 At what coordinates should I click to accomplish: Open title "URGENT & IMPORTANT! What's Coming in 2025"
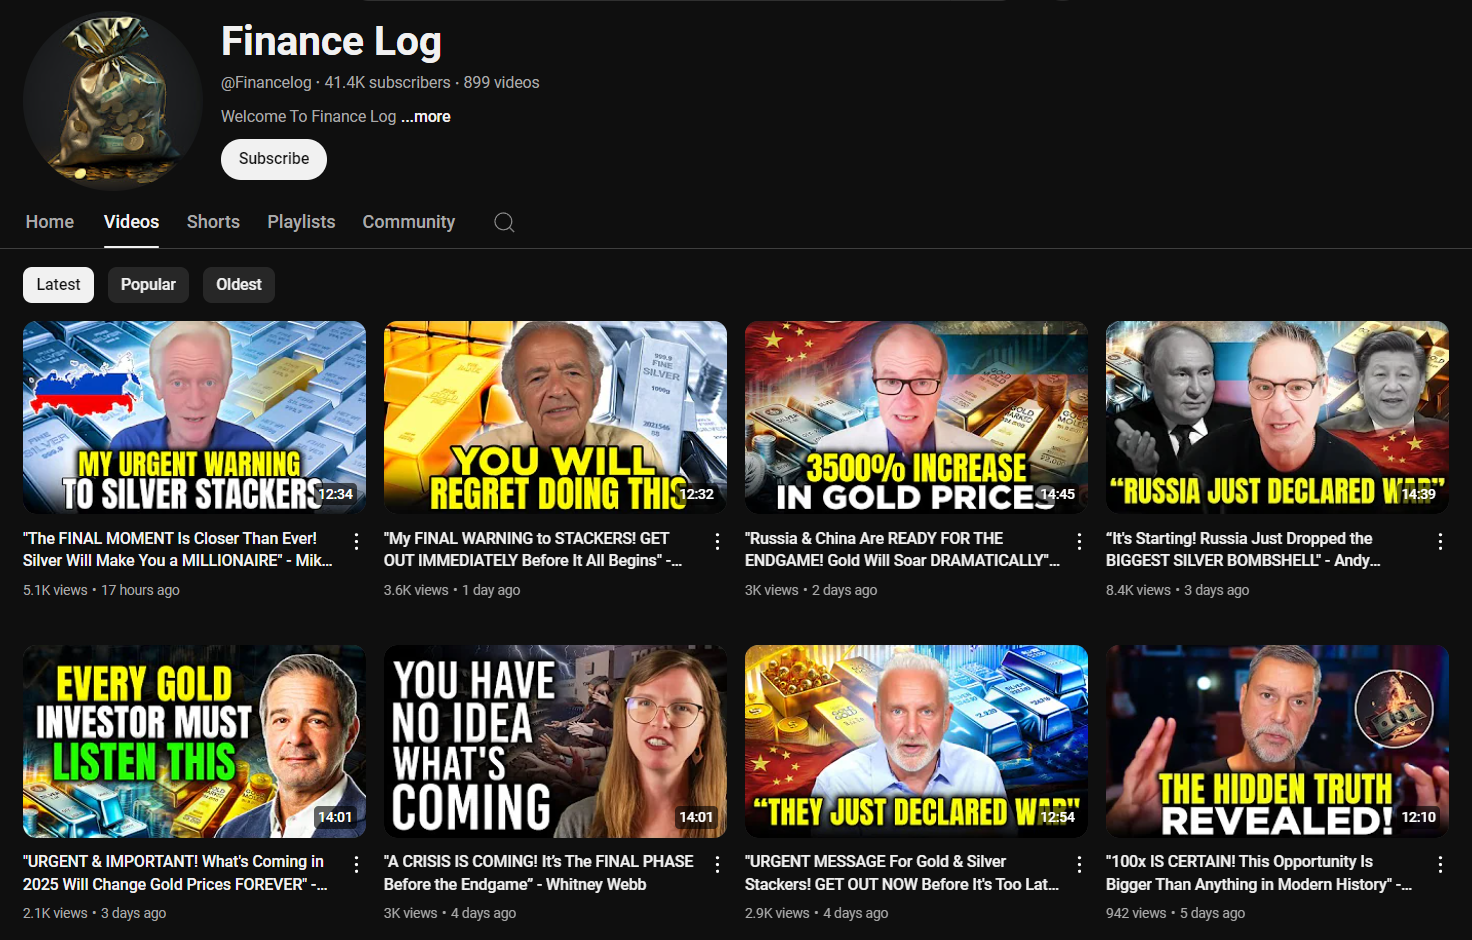point(175,873)
